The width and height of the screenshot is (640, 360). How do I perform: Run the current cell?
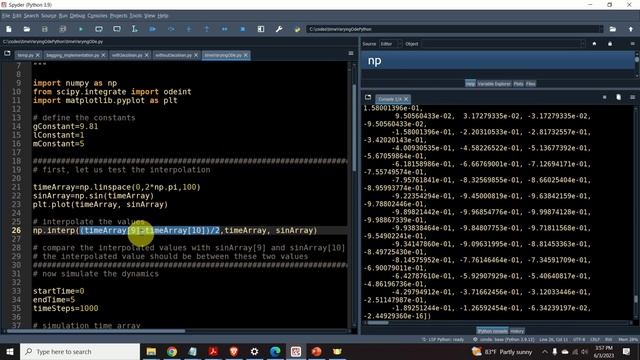point(99,29)
